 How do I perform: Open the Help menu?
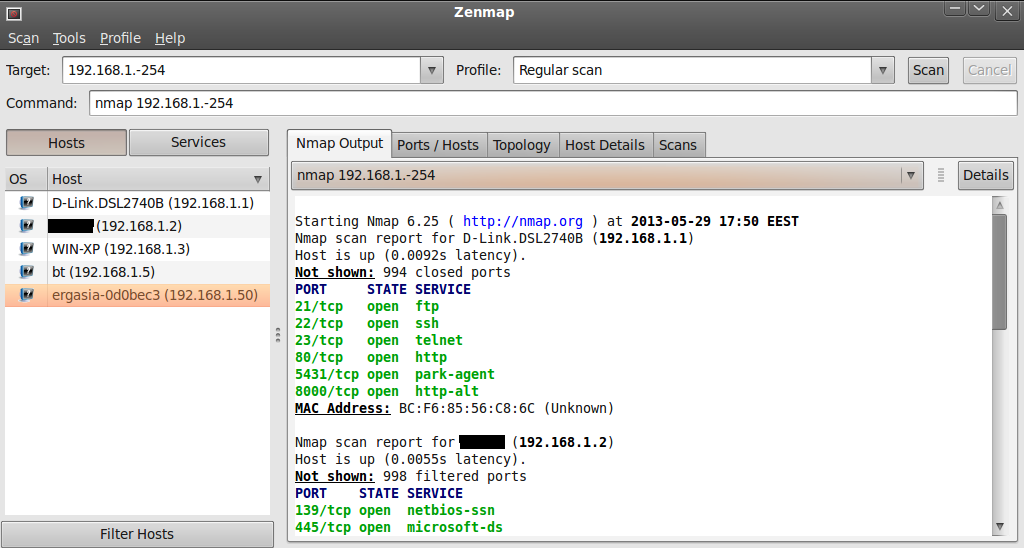[x=170, y=39]
